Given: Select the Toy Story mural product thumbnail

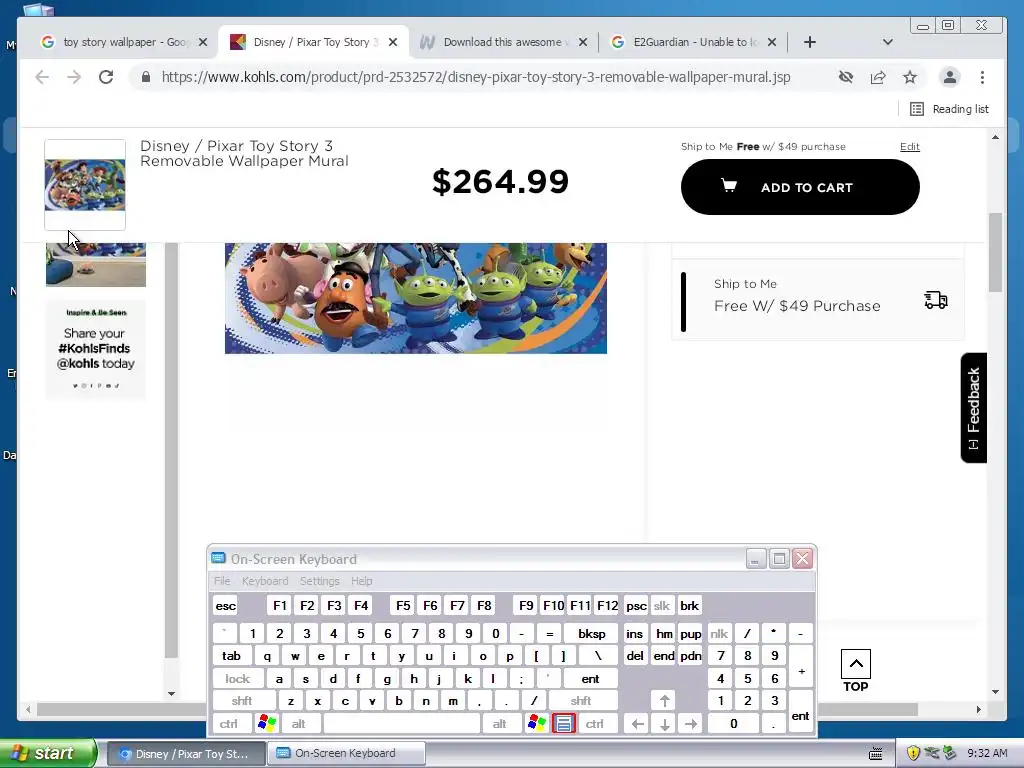Looking at the screenshot, I should coord(85,185).
